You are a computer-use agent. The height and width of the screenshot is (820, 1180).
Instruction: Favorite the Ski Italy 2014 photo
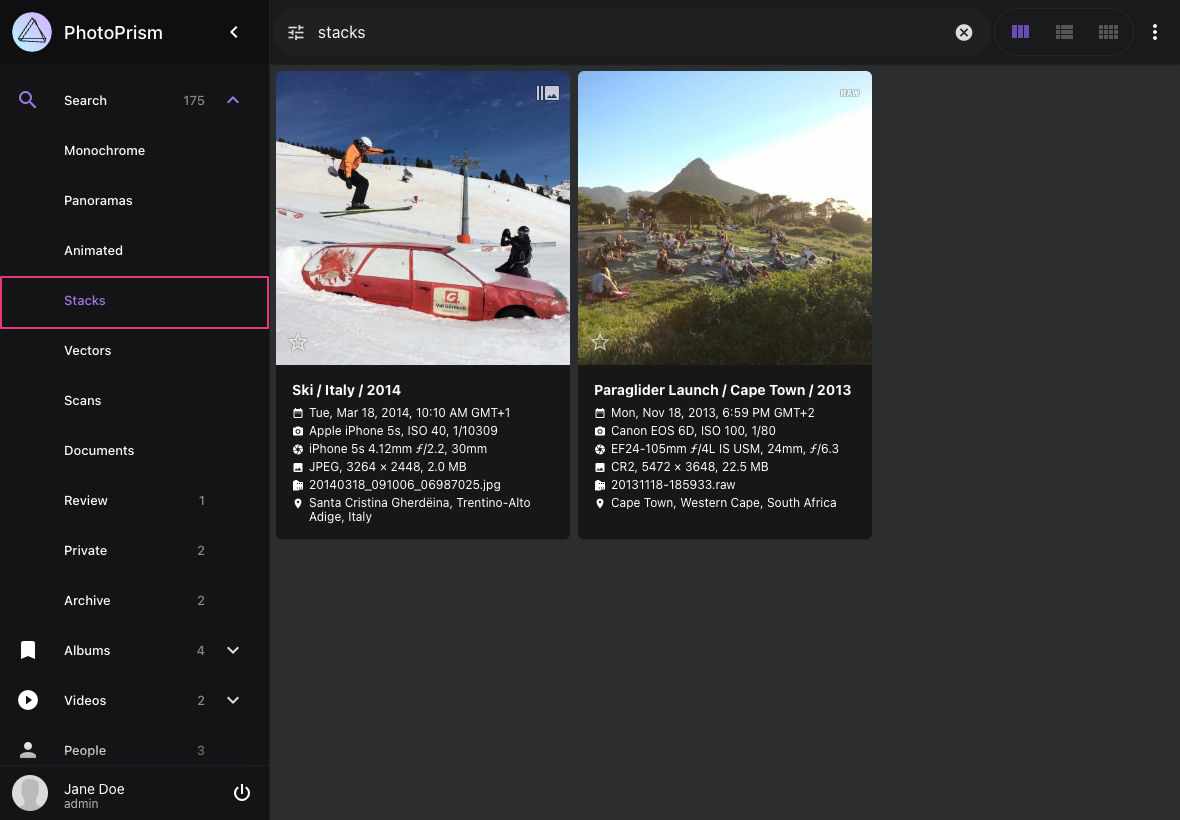click(x=298, y=342)
